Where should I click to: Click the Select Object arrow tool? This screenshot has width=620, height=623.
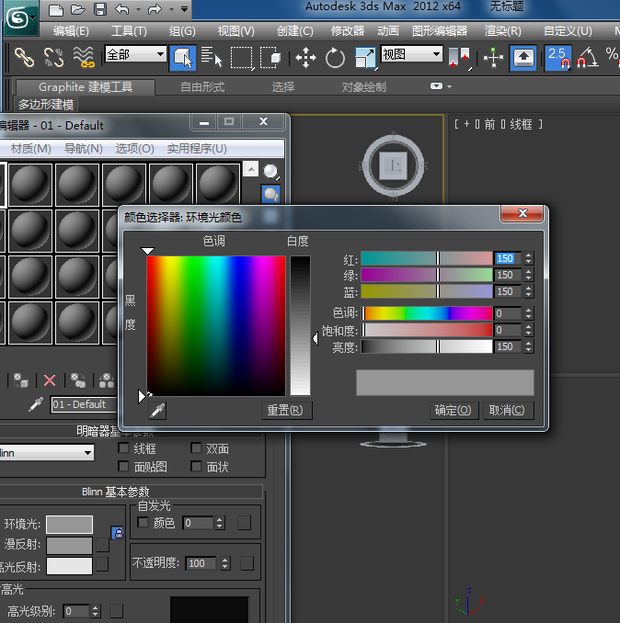tap(183, 57)
